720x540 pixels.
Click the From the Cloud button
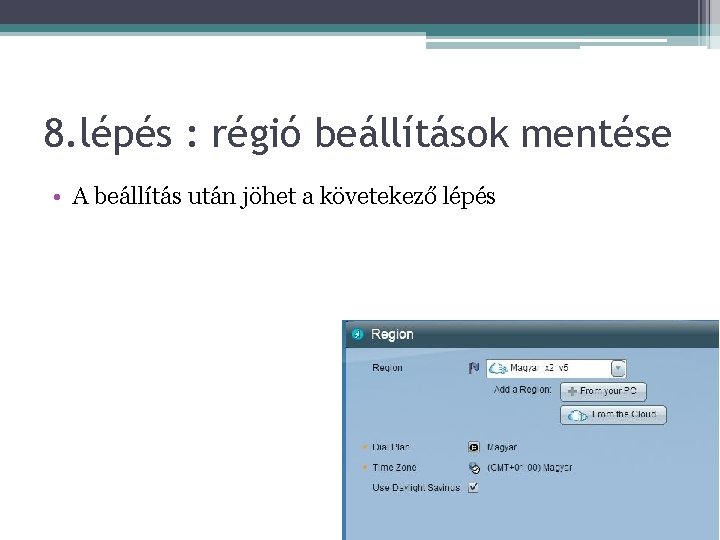[x=613, y=415]
